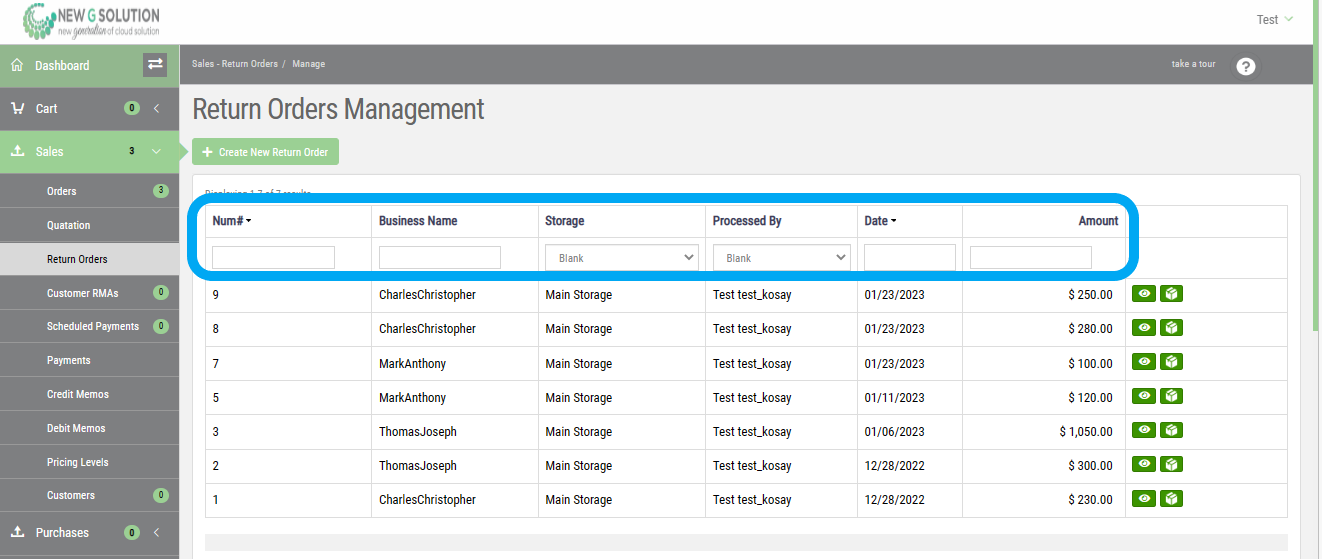Click the box icon for order 3
The width and height of the screenshot is (1322, 559).
[x=1171, y=430]
